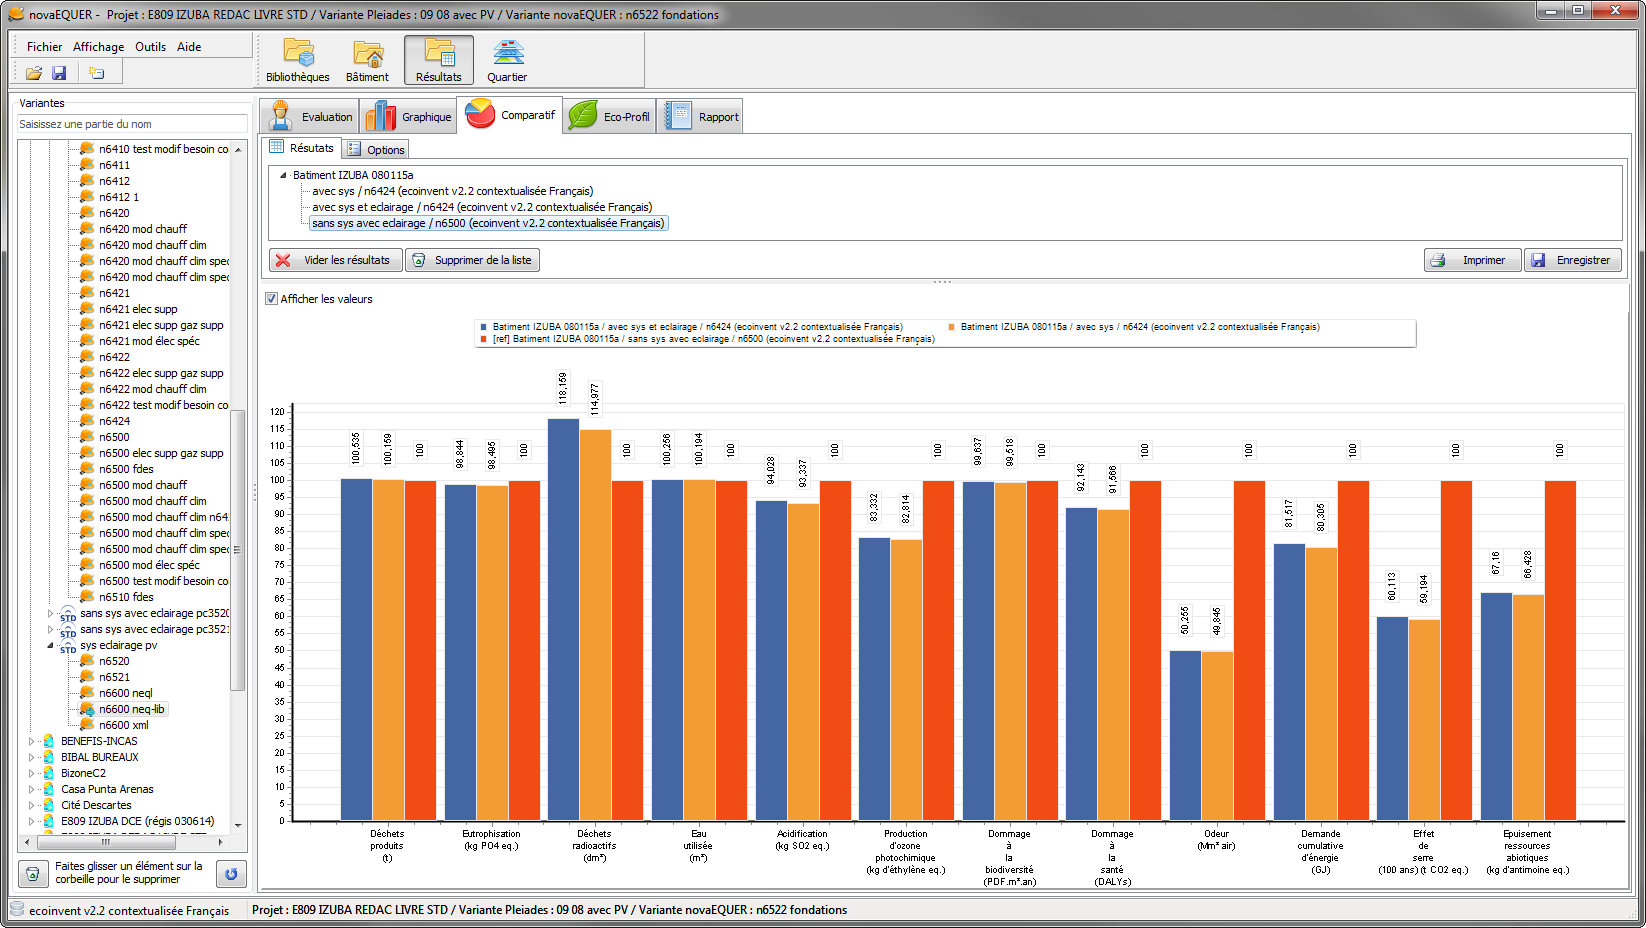The image size is (1646, 928).
Task: Expand the BENEFIS-INCAS project node
Action: [31, 741]
